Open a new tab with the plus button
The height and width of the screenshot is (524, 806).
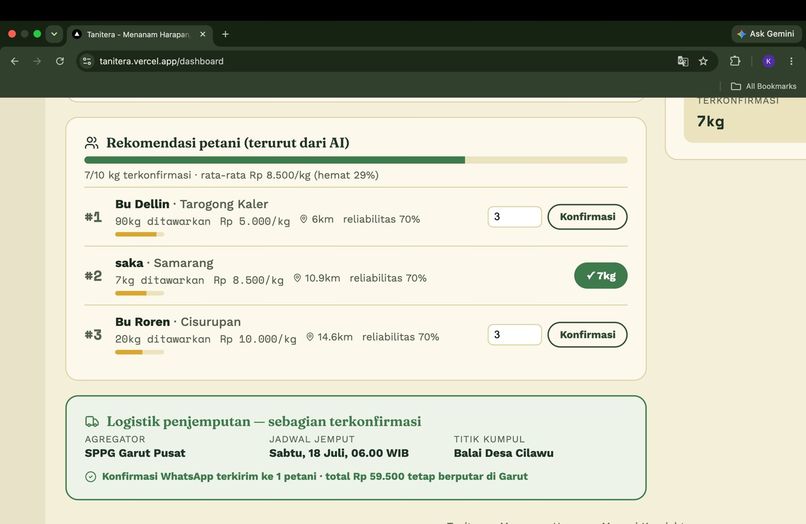coord(225,34)
